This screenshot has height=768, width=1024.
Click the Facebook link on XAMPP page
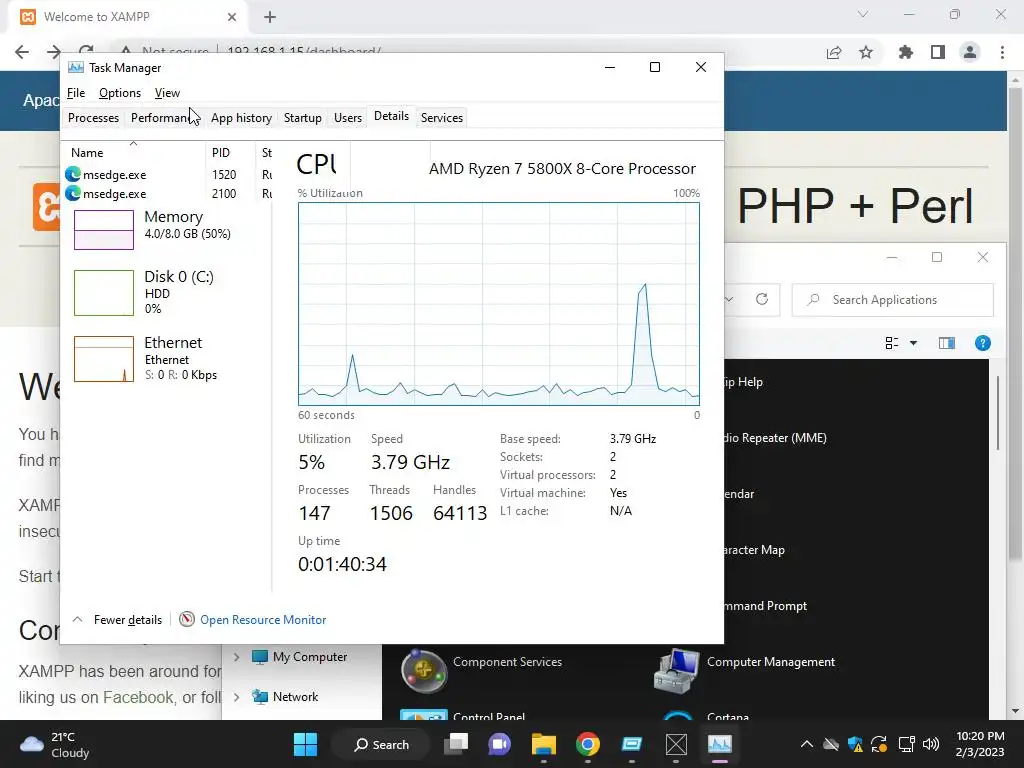(x=138, y=697)
